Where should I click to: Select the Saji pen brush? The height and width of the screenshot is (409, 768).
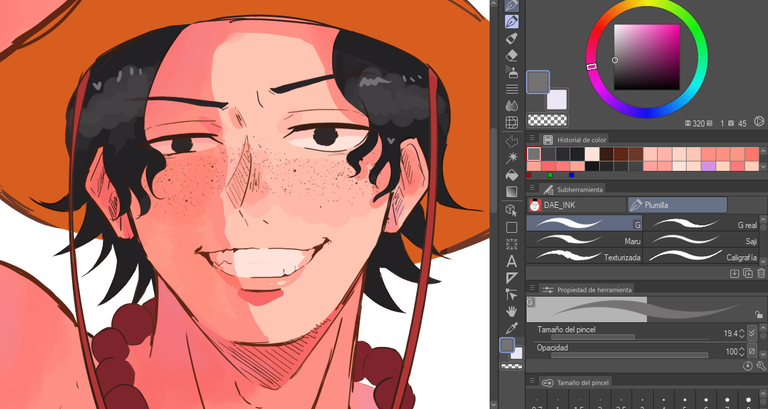pyautogui.click(x=701, y=240)
